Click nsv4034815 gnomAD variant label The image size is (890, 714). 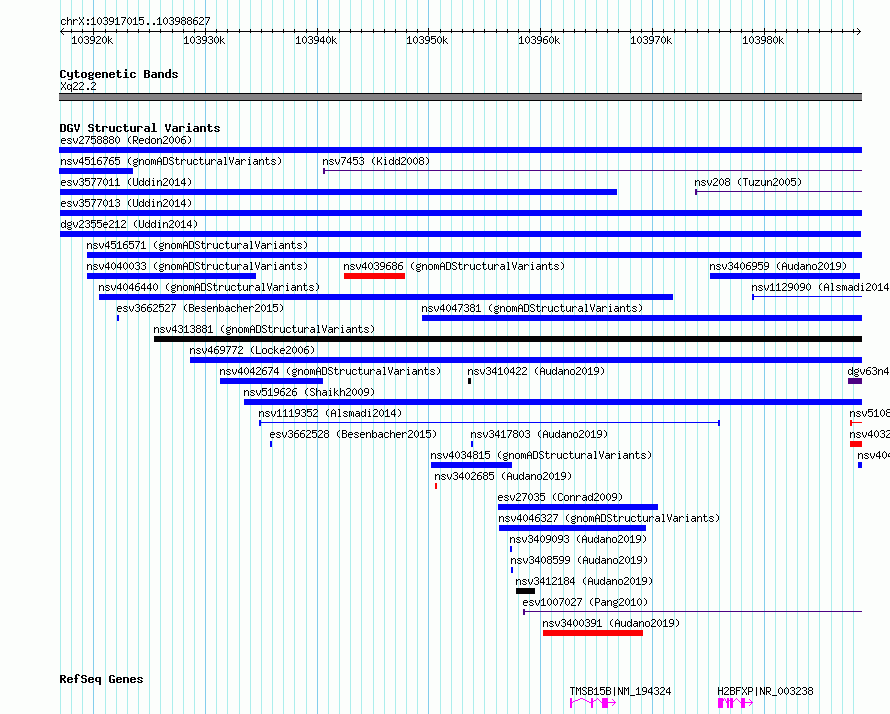click(x=541, y=455)
